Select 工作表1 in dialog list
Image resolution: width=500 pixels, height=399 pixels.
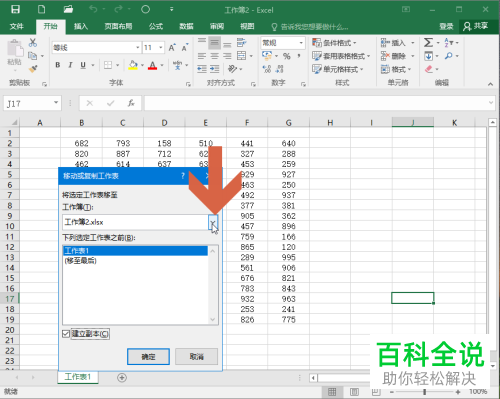click(135, 251)
